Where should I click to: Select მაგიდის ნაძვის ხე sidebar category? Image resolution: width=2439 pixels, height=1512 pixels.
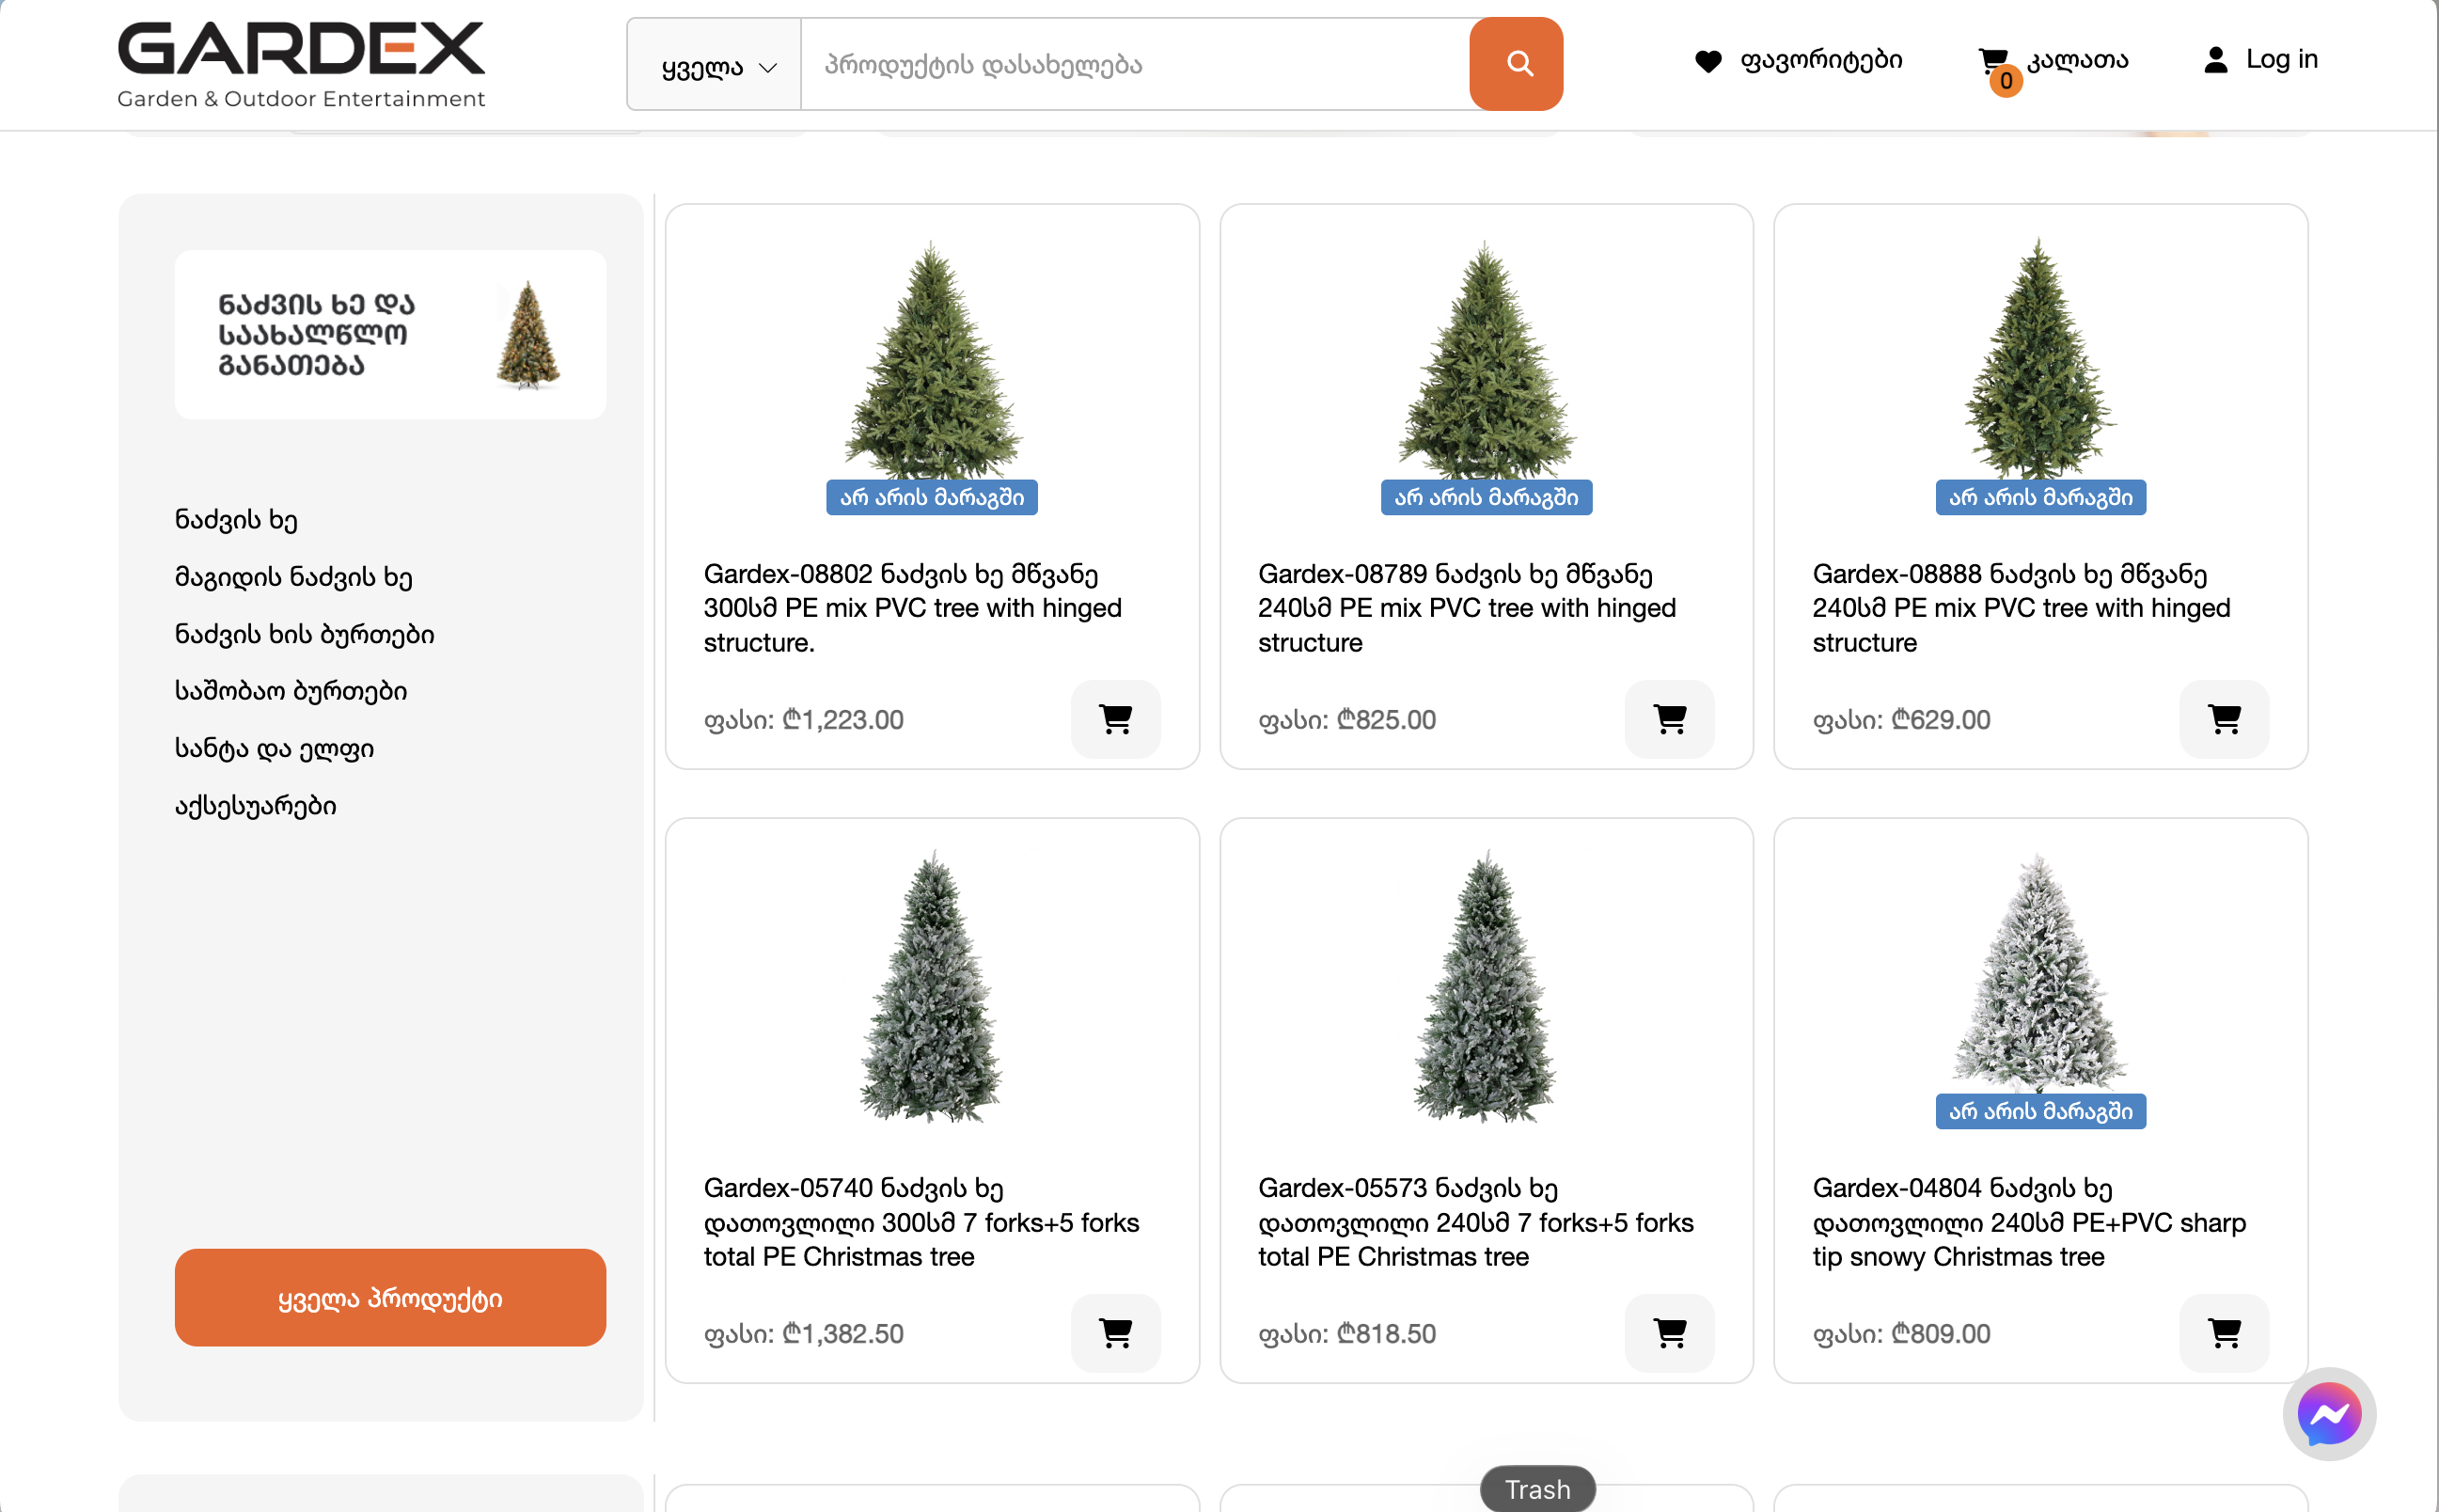(293, 577)
